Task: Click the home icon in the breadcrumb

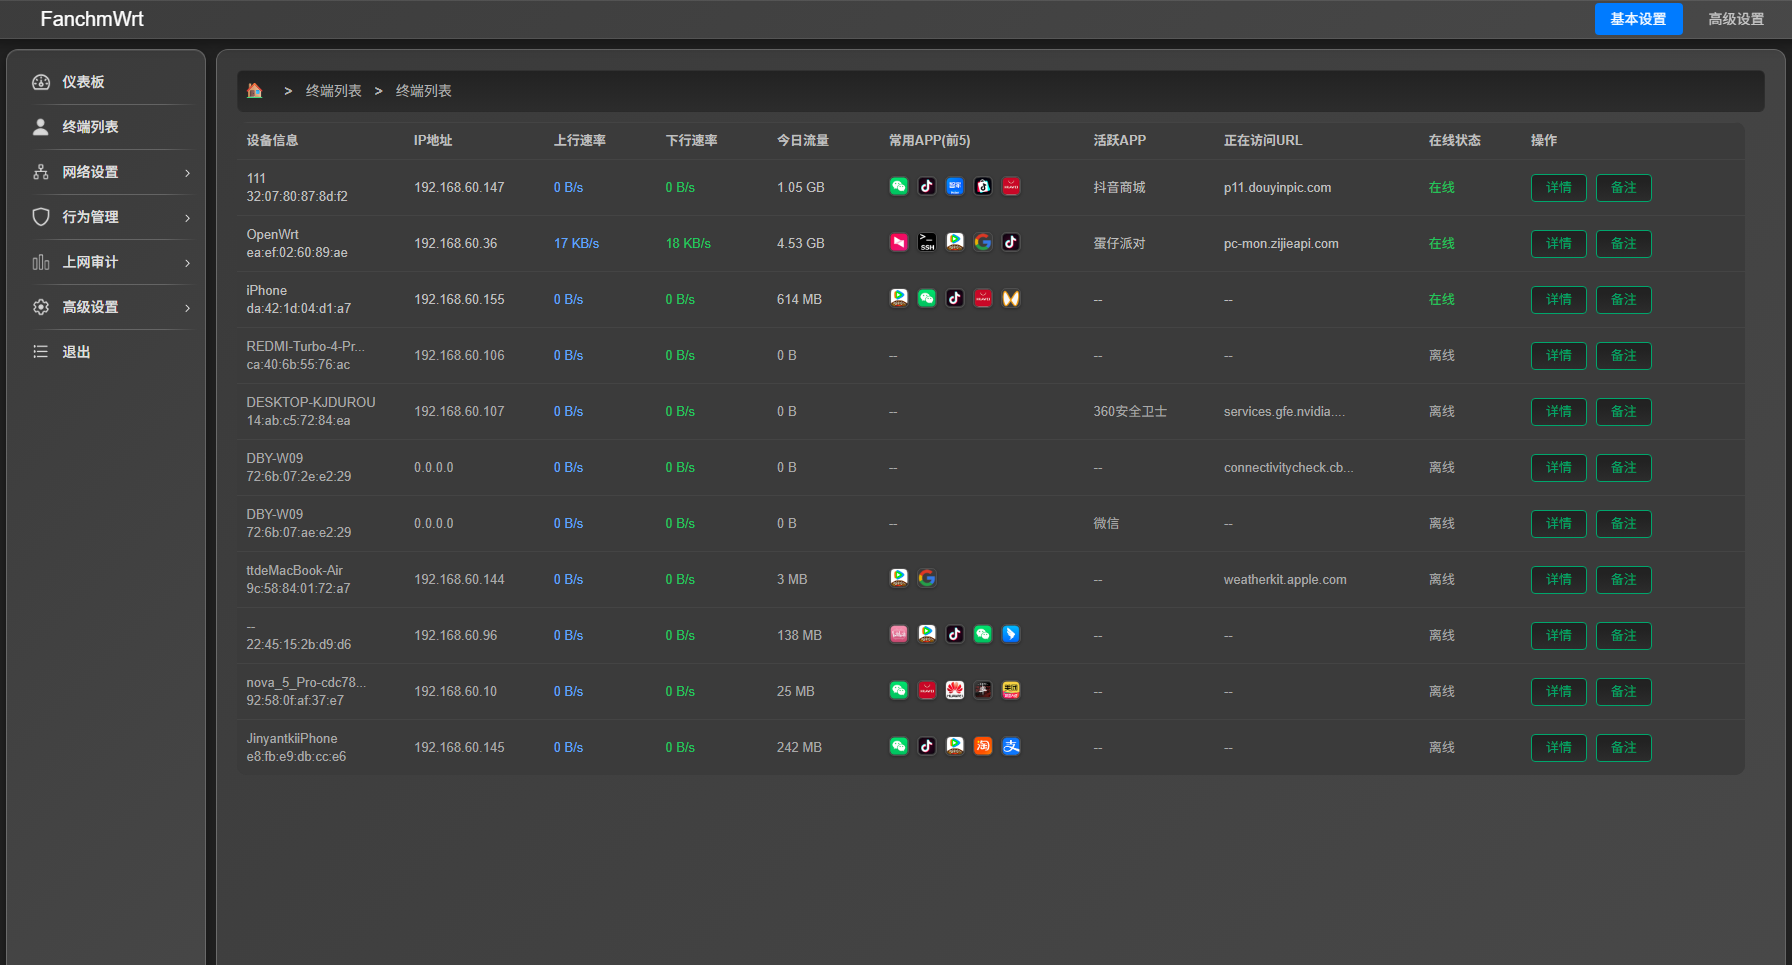Action: coord(254,91)
